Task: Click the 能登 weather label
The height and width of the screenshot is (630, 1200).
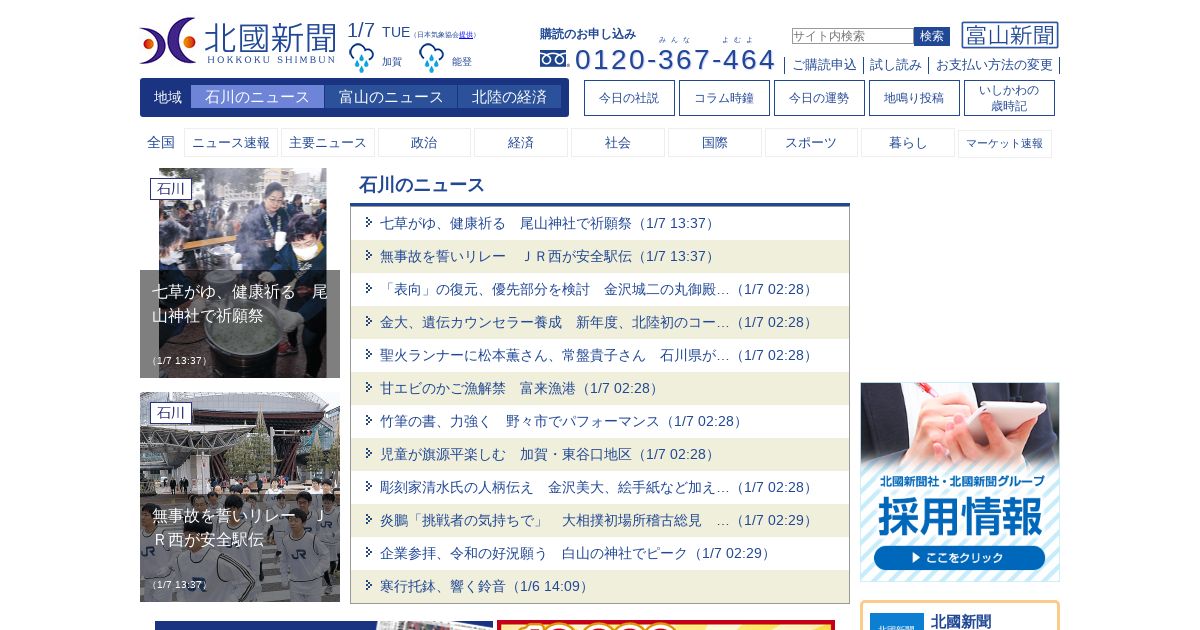Action: [462, 62]
